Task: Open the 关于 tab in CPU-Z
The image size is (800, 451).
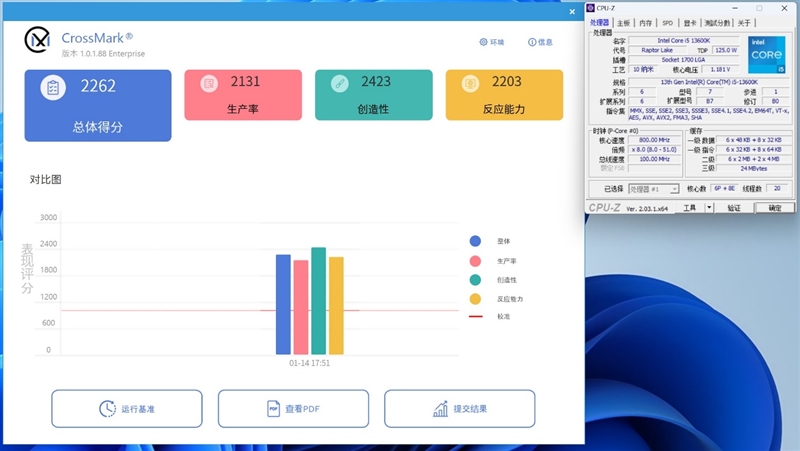Action: point(744,23)
